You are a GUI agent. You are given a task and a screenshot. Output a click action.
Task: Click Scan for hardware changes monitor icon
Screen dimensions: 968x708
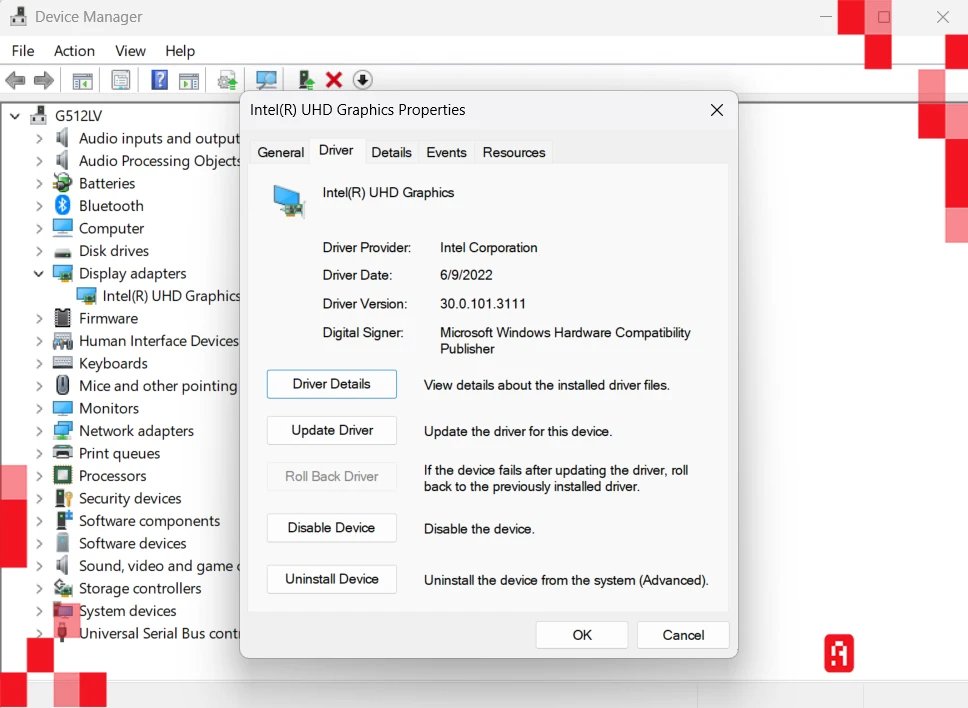coord(266,80)
